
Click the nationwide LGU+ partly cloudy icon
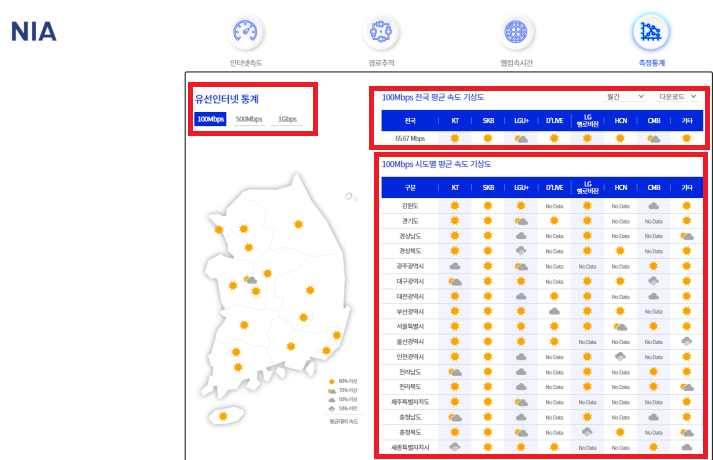tap(521, 139)
